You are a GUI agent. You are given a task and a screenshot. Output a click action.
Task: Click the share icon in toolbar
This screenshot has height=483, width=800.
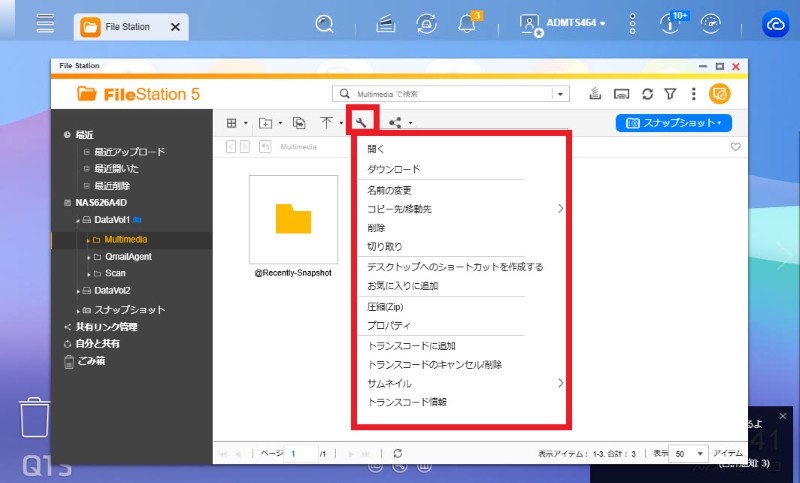pyautogui.click(x=395, y=123)
